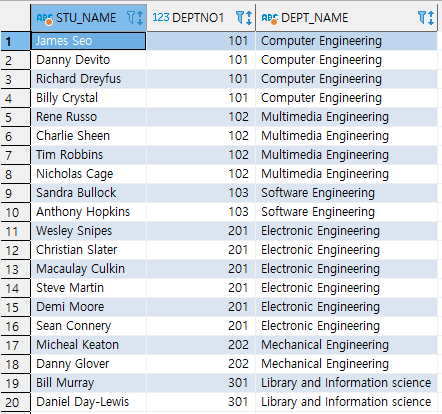The width and height of the screenshot is (442, 414).
Task: Select row number 17 header
Action: point(15,345)
